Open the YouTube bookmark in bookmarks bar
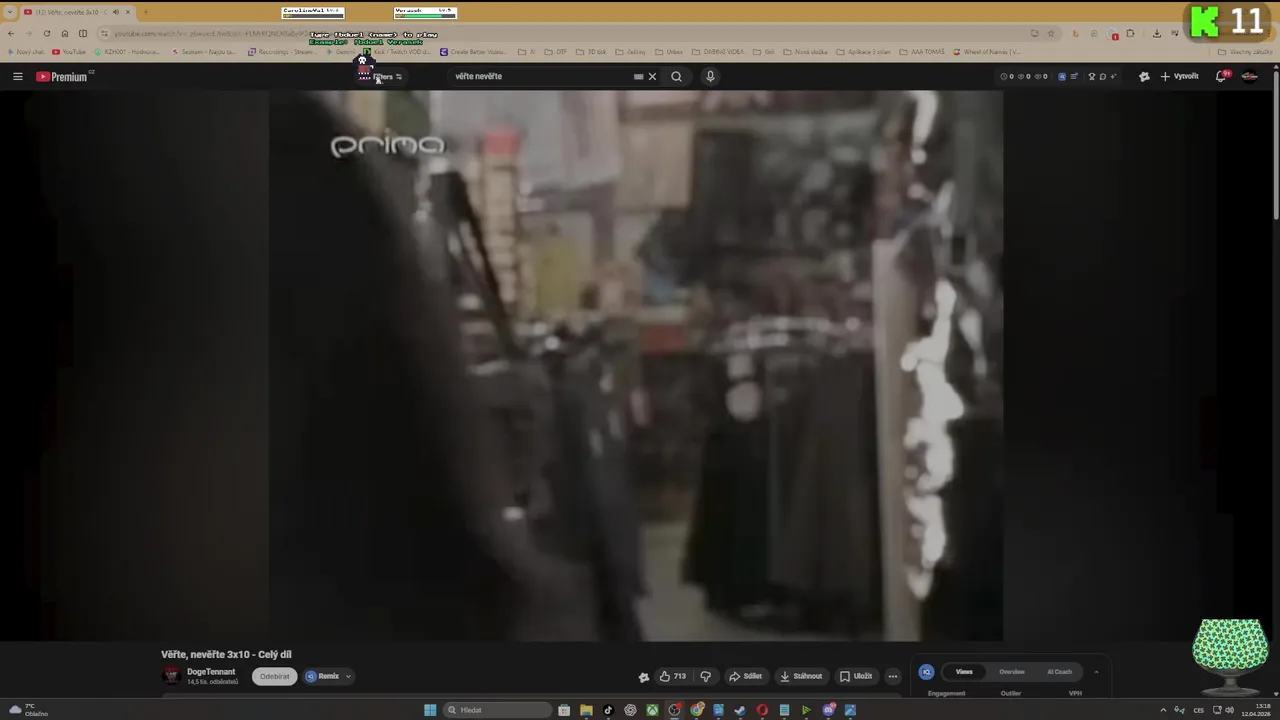This screenshot has width=1280, height=720. (x=69, y=52)
